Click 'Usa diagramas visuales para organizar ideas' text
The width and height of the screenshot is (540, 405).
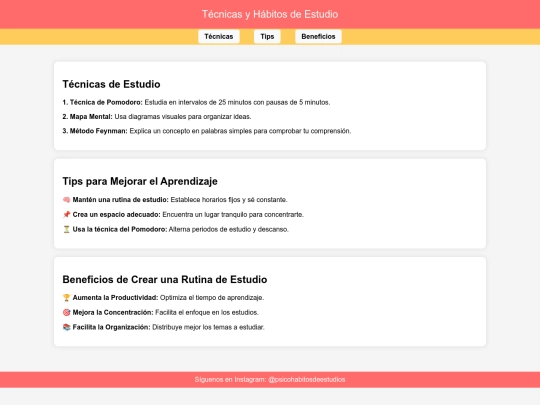pyautogui.click(x=183, y=117)
